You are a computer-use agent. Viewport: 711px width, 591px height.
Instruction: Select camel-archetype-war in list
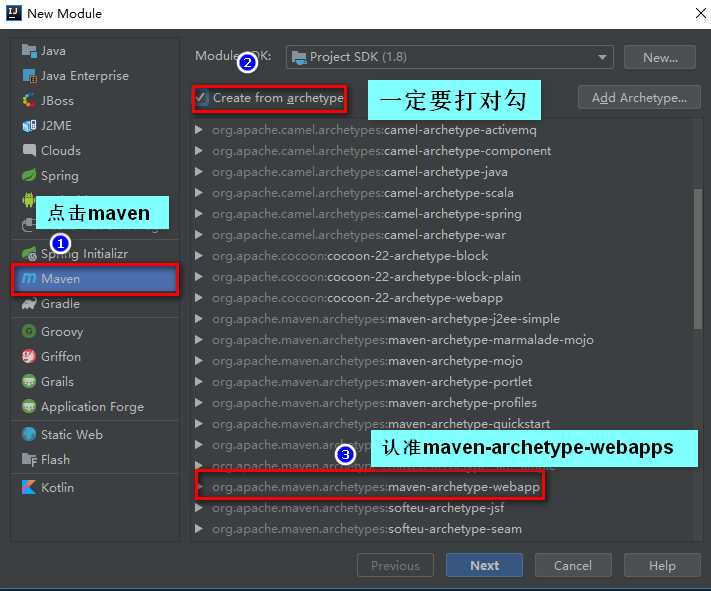(x=359, y=235)
